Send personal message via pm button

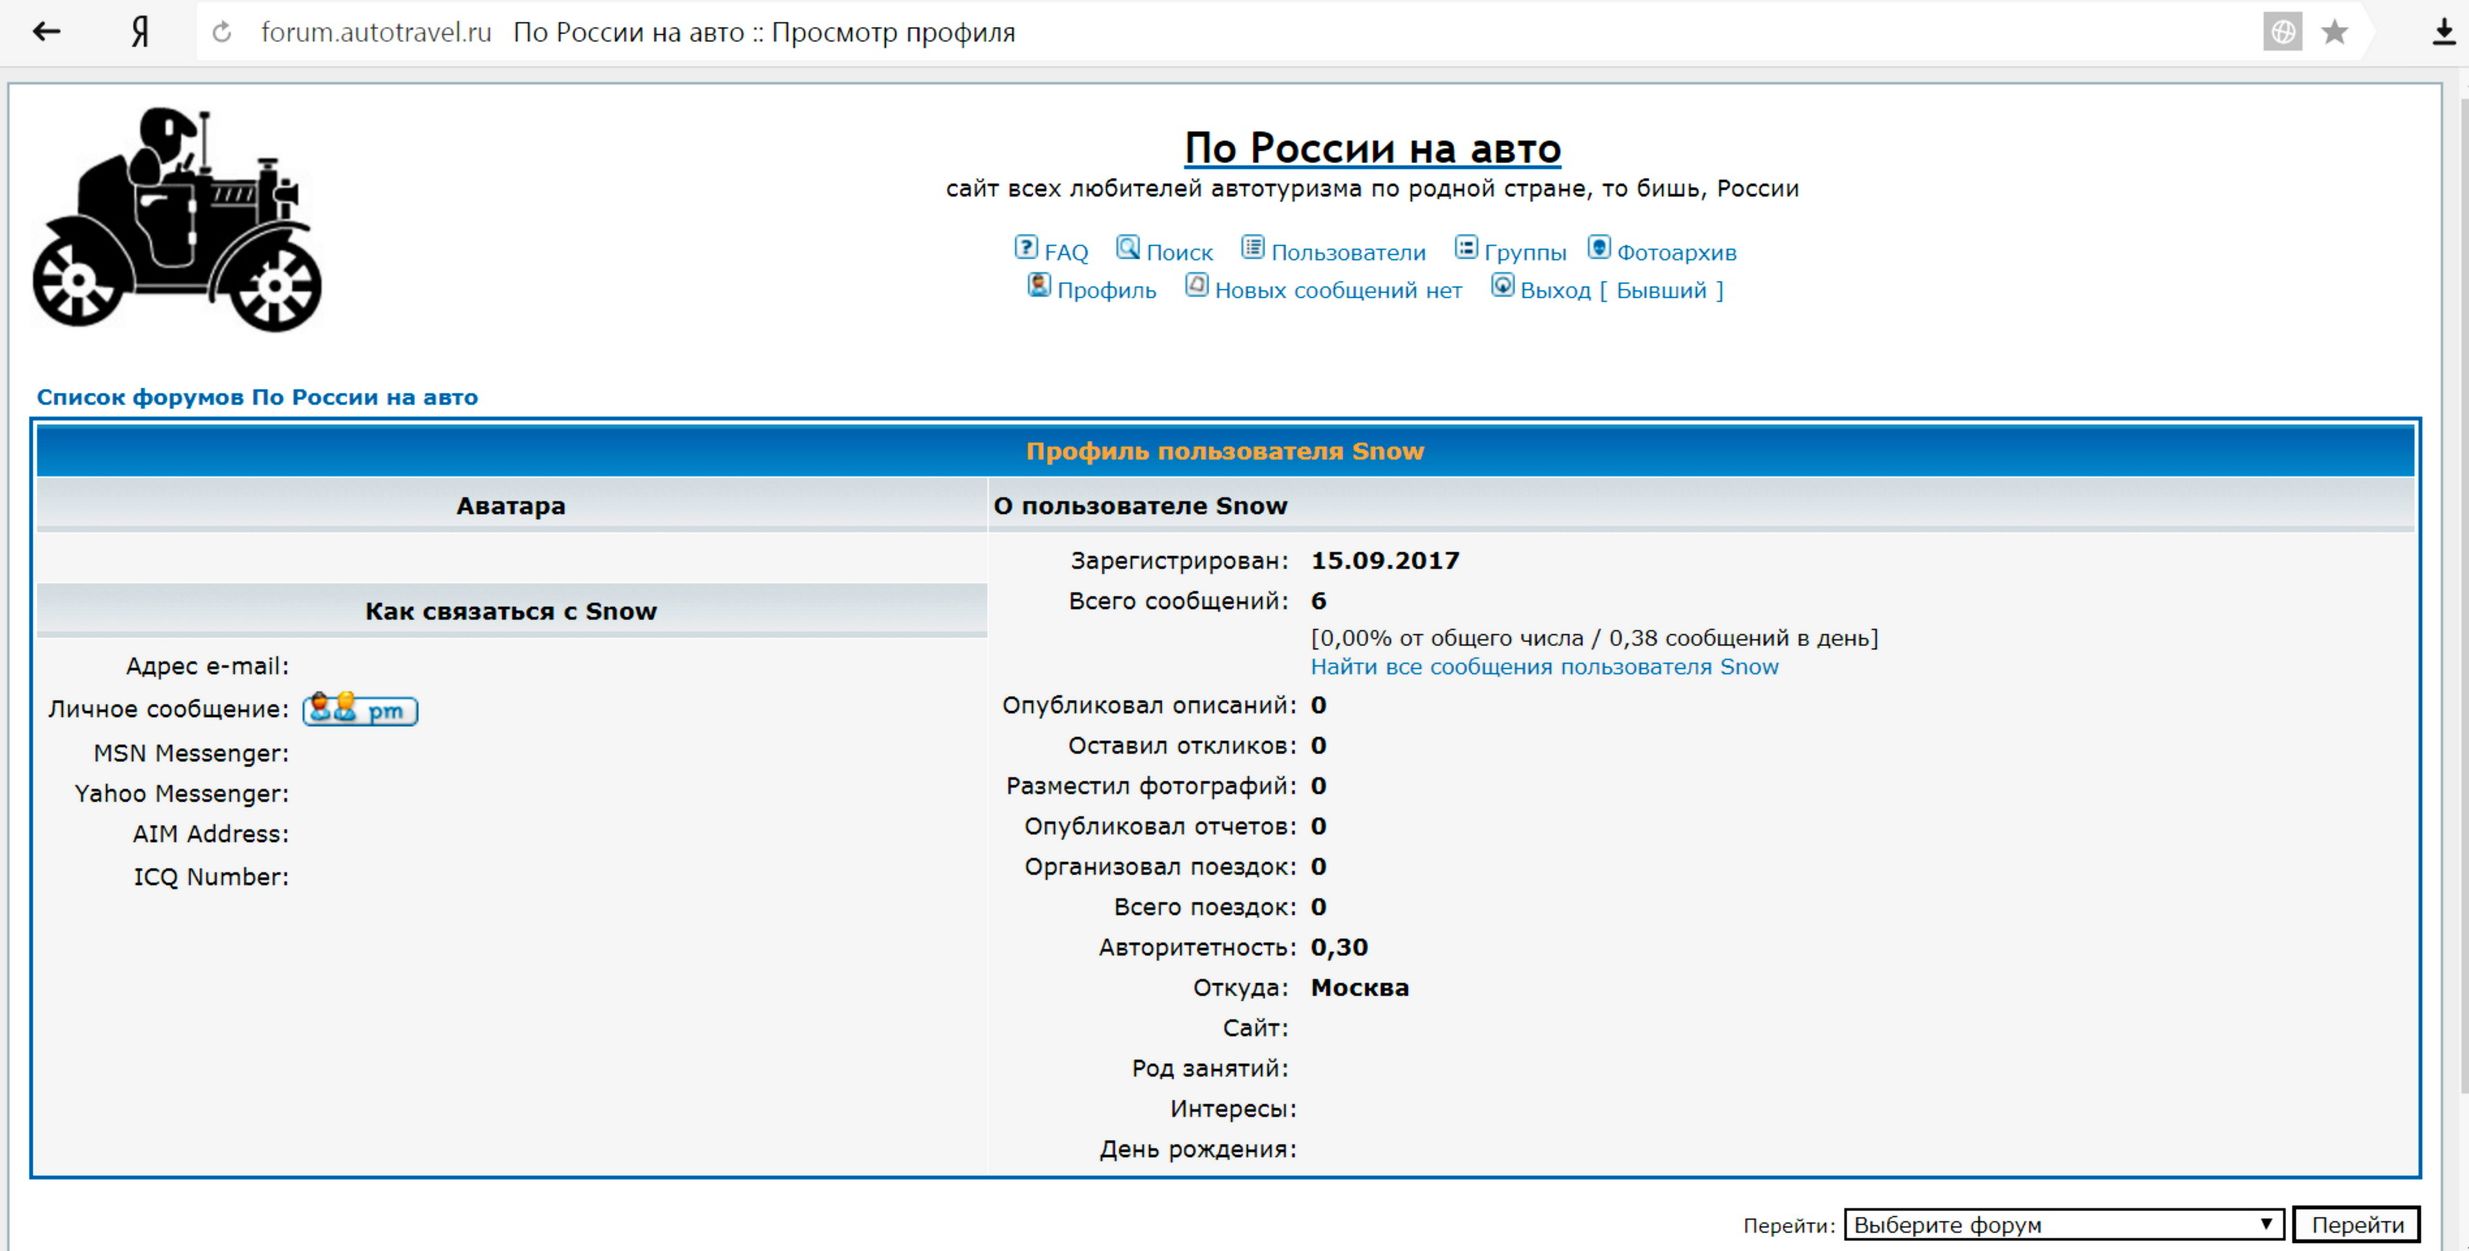point(360,710)
